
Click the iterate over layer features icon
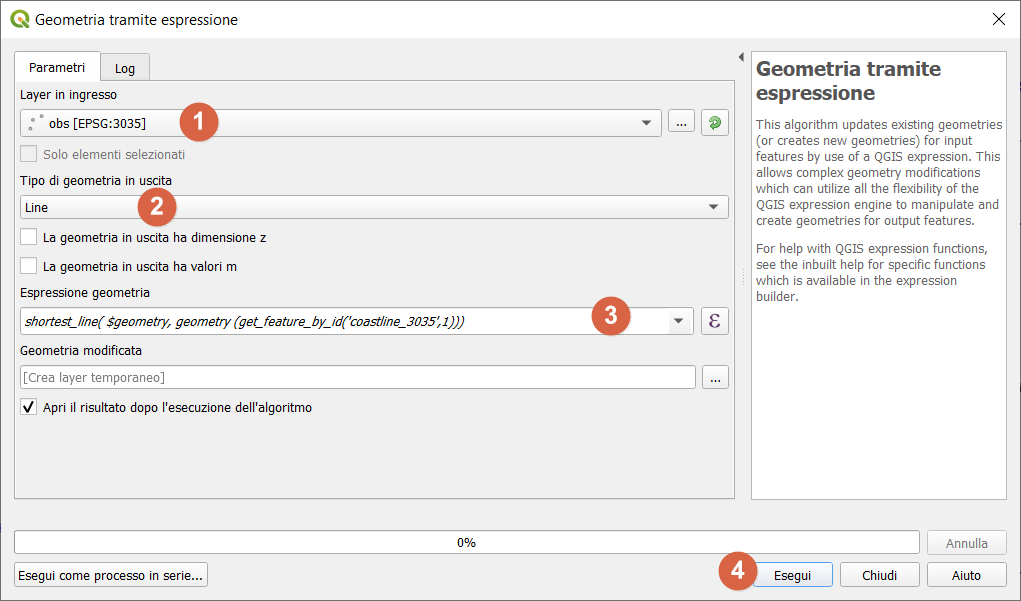[714, 123]
